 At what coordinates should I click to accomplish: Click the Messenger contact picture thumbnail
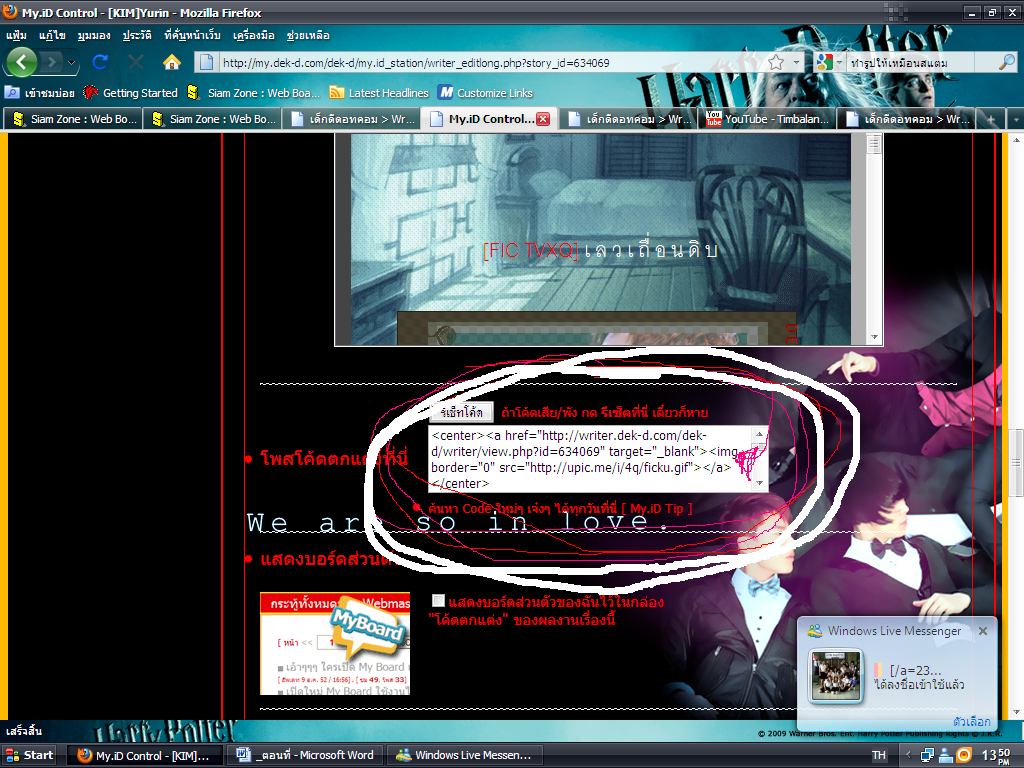pyautogui.click(x=835, y=676)
